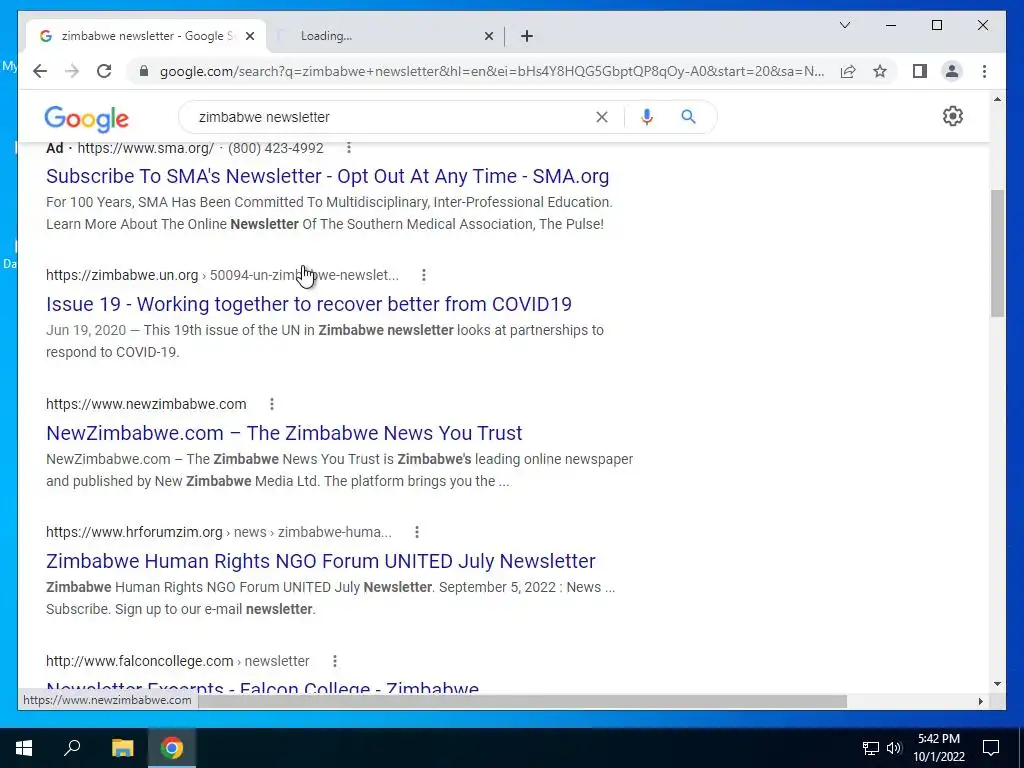Image resolution: width=1024 pixels, height=768 pixels.
Task: Go back to the previous page
Action: point(40,71)
